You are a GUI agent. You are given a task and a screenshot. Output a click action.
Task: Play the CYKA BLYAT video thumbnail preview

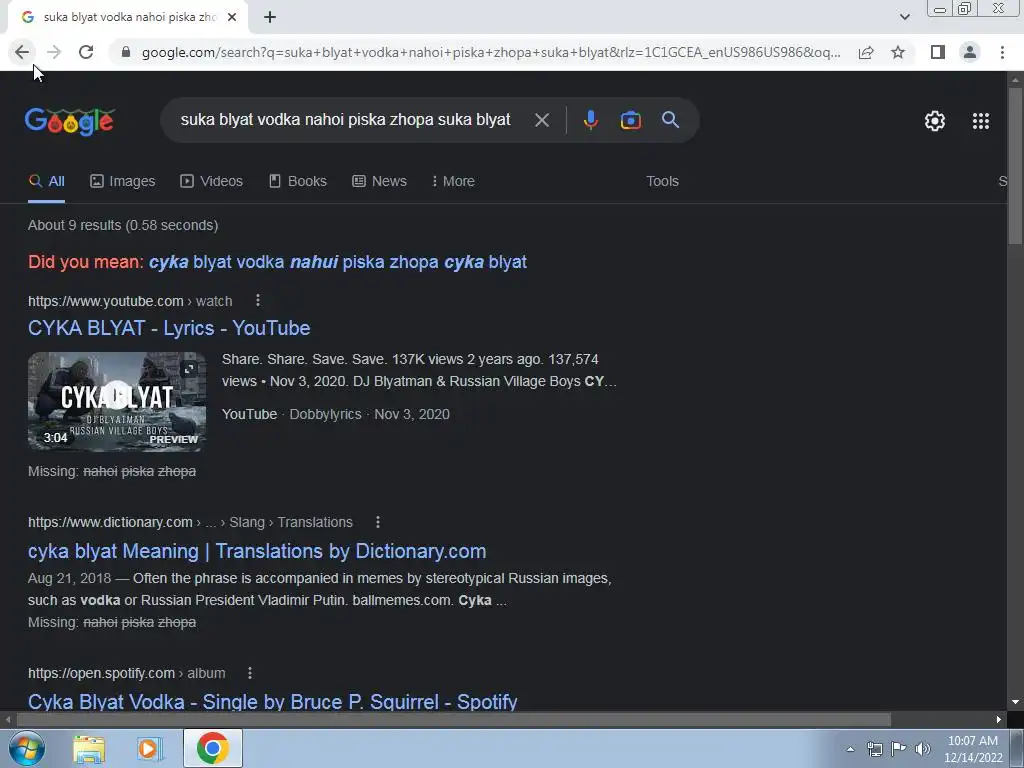point(117,402)
